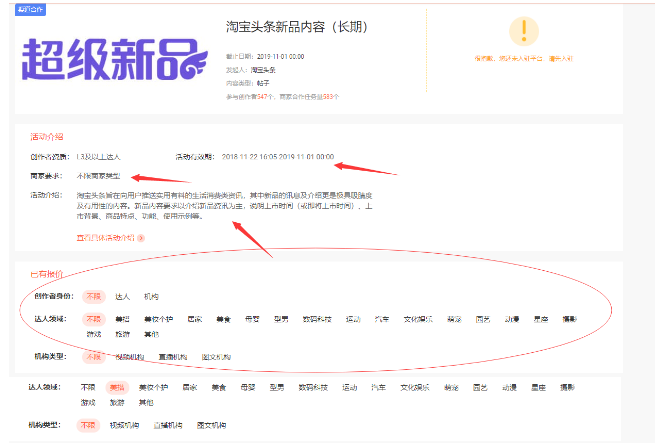Screen dimensions: 655x443
Task: Choose 数码科技 in the bottom filter strip
Action: tap(313, 387)
